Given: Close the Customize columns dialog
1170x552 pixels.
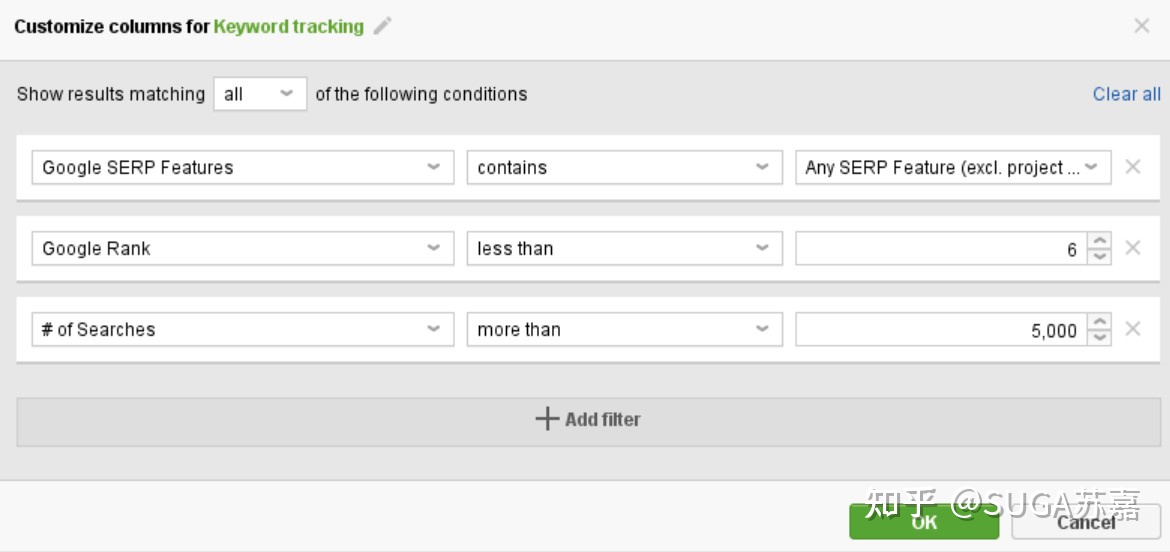Looking at the screenshot, I should coord(1142,26).
